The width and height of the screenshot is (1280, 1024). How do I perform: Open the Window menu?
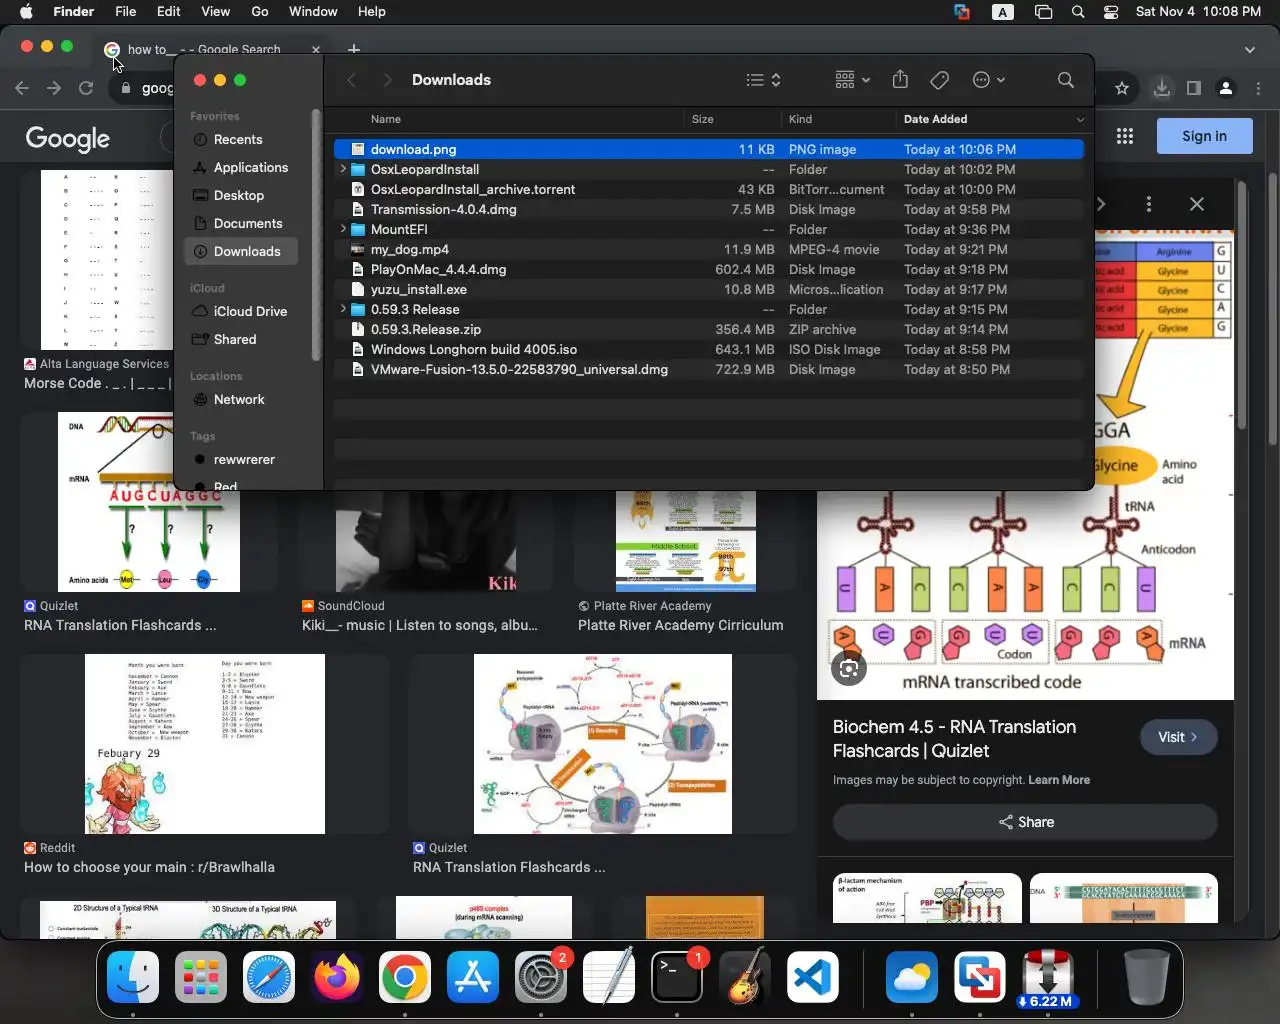tap(313, 12)
